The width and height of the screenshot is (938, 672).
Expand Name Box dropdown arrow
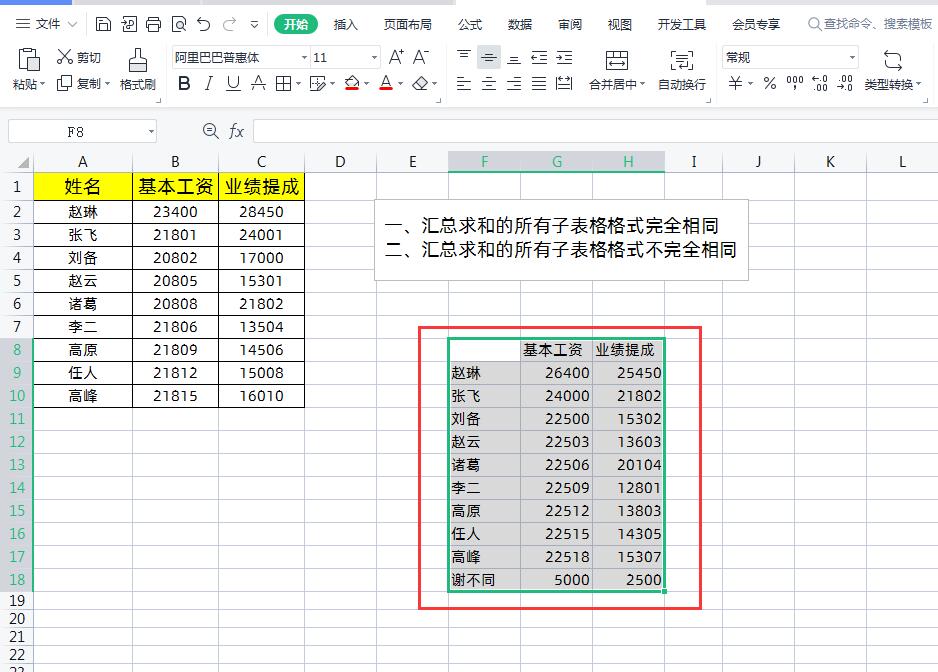click(x=151, y=131)
